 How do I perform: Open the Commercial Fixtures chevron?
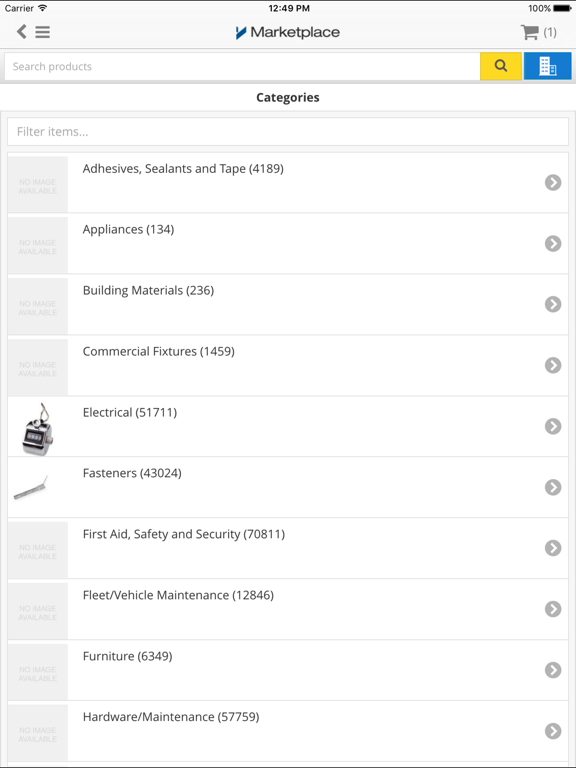click(x=553, y=365)
